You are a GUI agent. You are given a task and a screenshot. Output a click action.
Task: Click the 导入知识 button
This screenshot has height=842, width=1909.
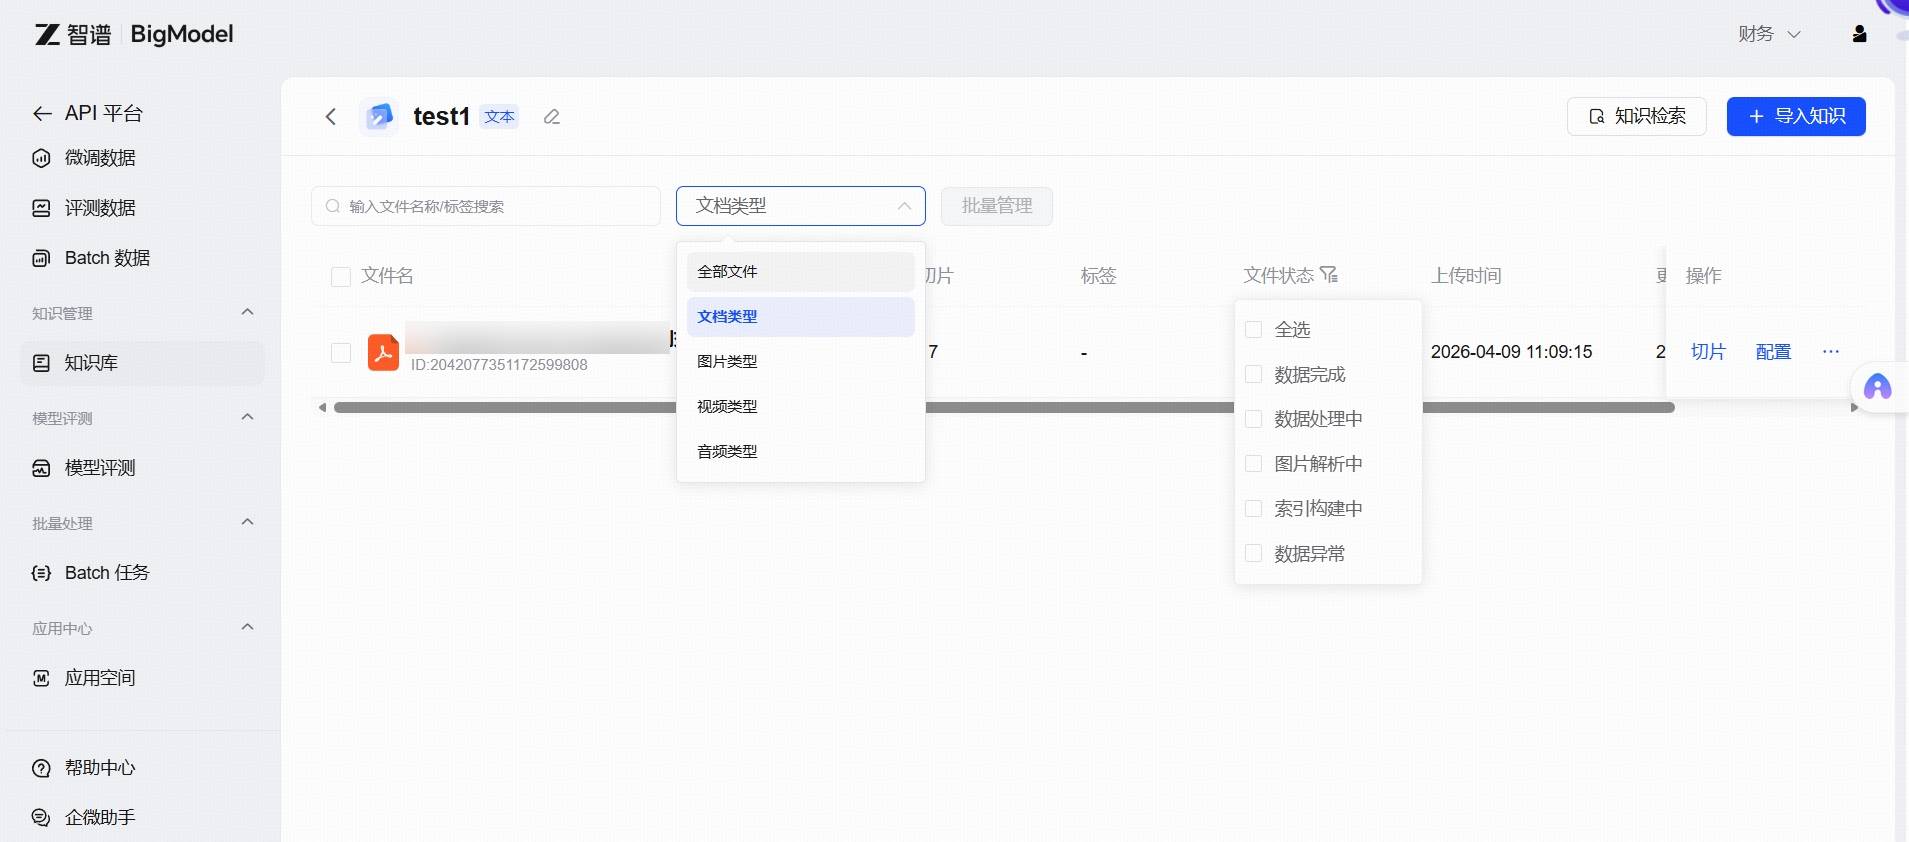[x=1795, y=117]
